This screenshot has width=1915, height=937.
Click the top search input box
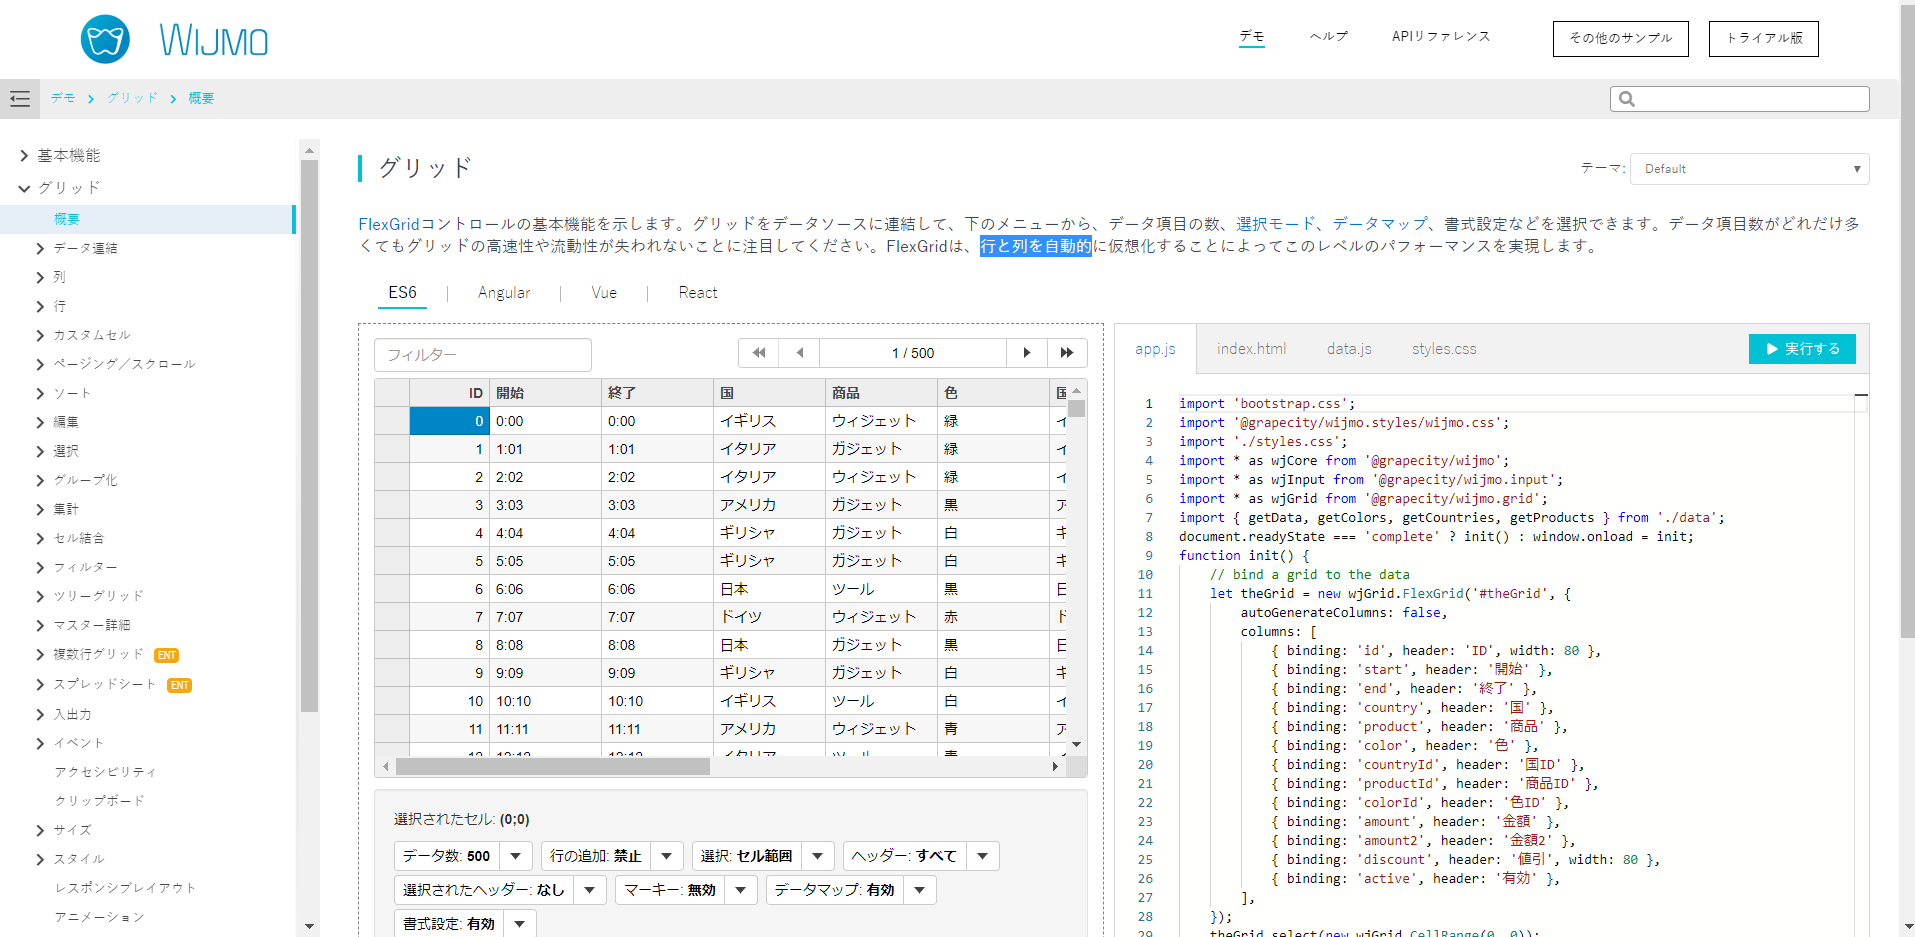click(x=1740, y=99)
